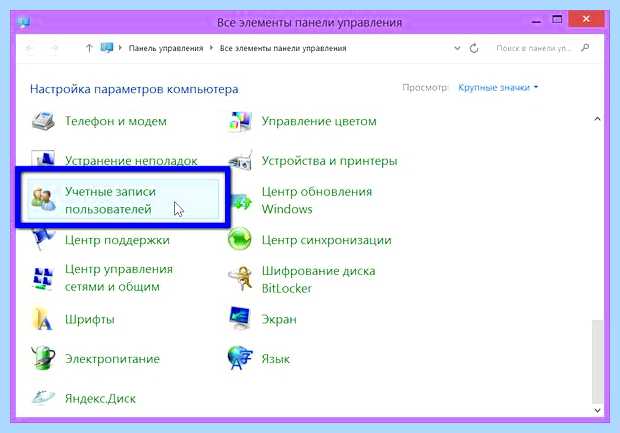Screen dimensions: 620x433
Task: Click the Refresh button in address bar
Action: pyautogui.click(x=474, y=48)
